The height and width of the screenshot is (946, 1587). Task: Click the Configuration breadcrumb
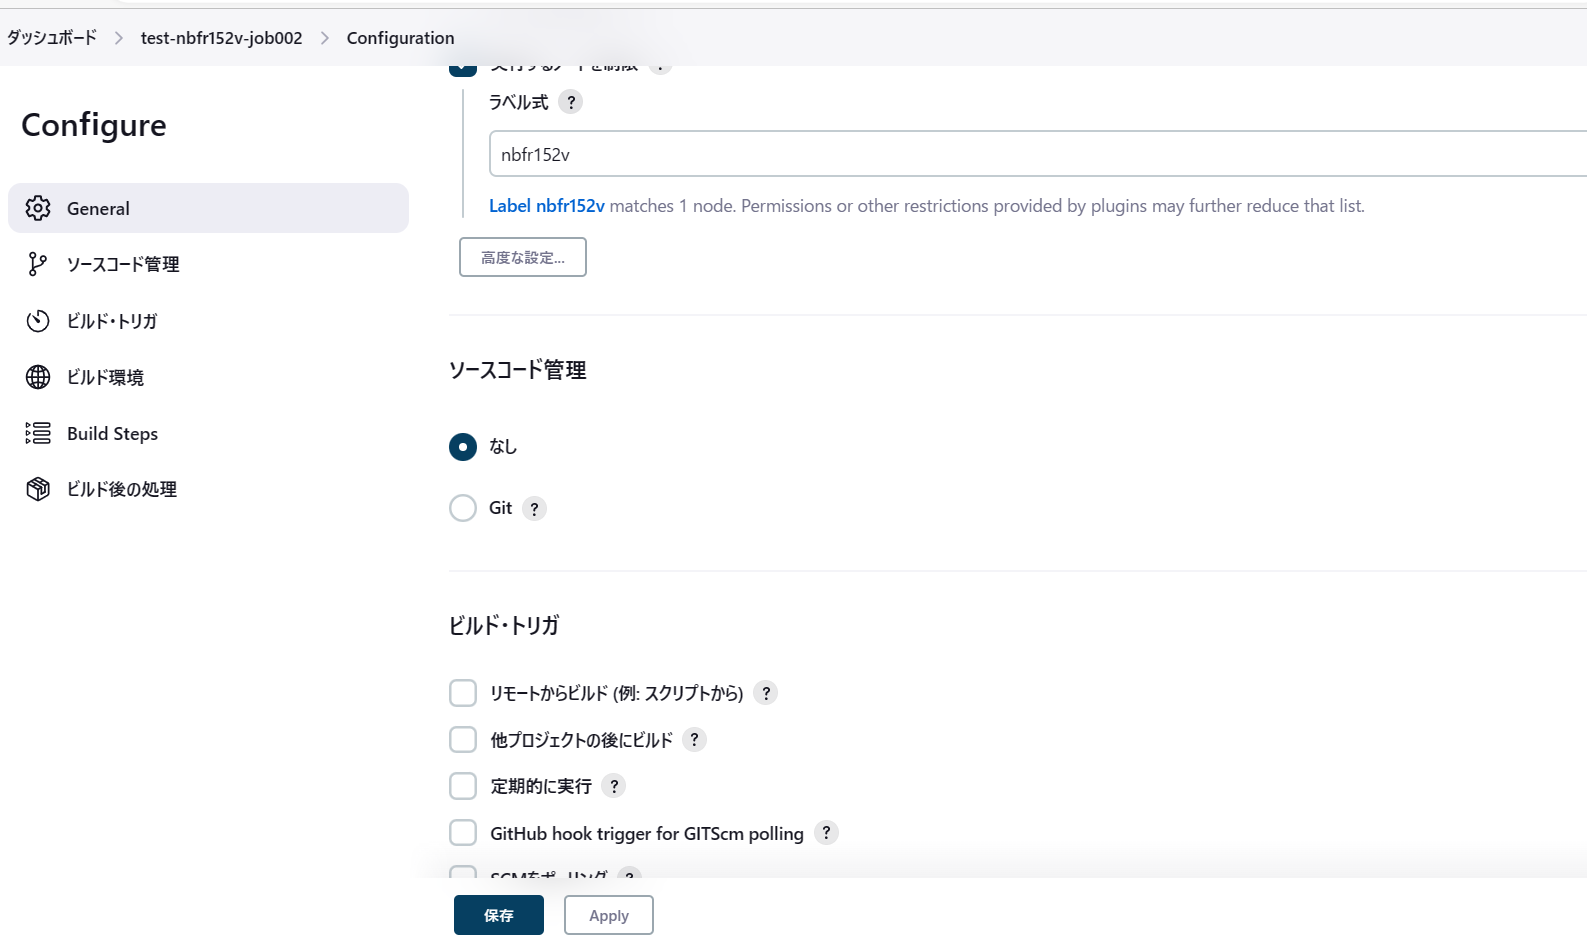tap(400, 38)
